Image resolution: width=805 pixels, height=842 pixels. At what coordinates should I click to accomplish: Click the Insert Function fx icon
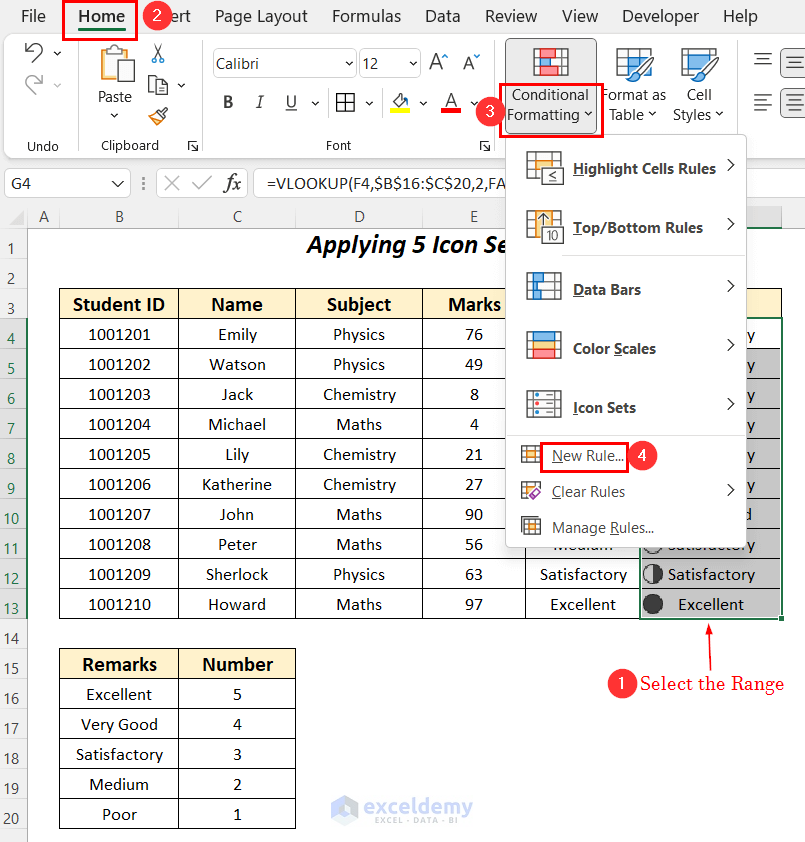pyautogui.click(x=232, y=184)
